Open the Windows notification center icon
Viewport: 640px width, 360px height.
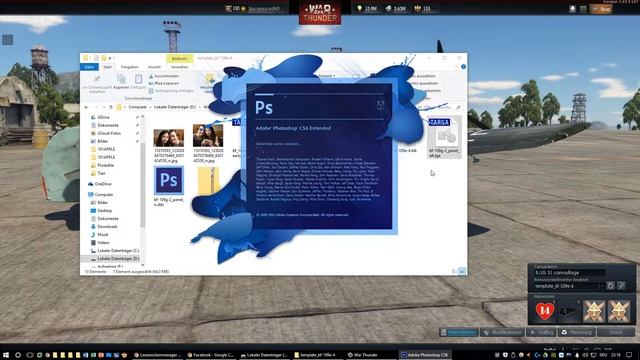click(629, 355)
